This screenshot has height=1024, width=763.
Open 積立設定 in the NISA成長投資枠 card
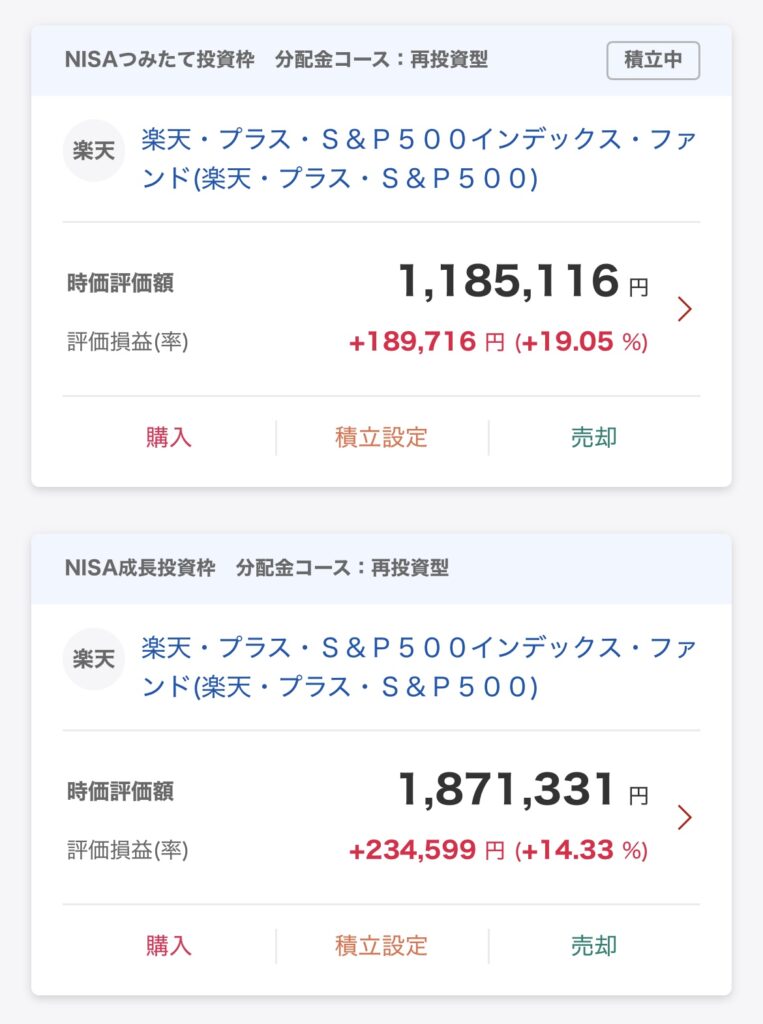381,945
